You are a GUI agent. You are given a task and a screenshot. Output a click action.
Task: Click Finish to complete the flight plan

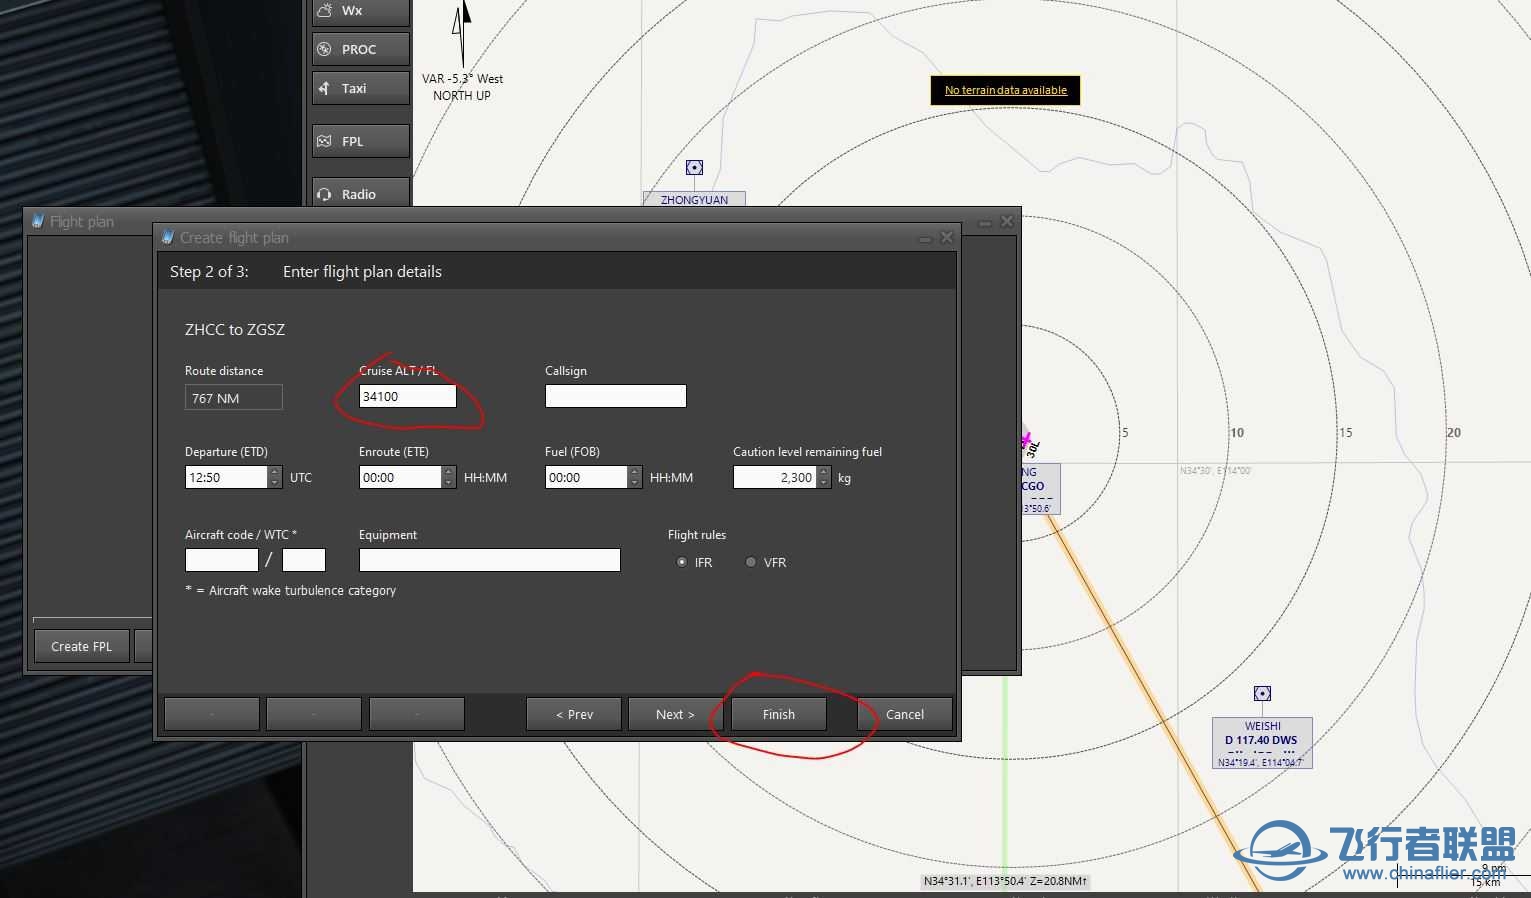click(x=777, y=714)
